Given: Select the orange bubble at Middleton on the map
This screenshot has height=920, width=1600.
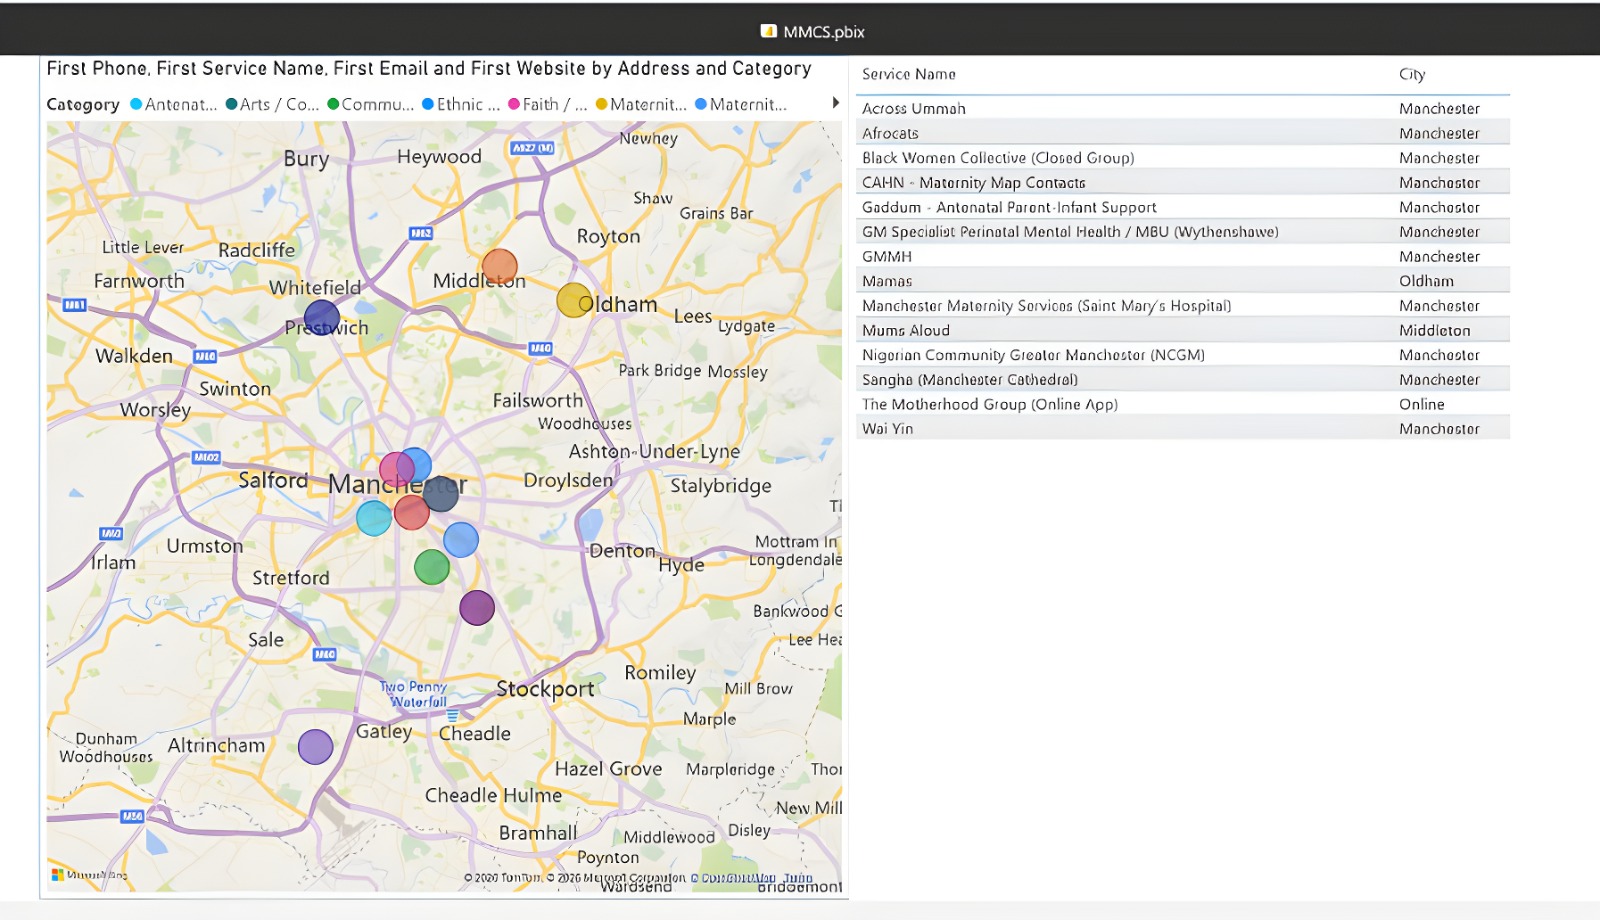Looking at the screenshot, I should [x=500, y=267].
